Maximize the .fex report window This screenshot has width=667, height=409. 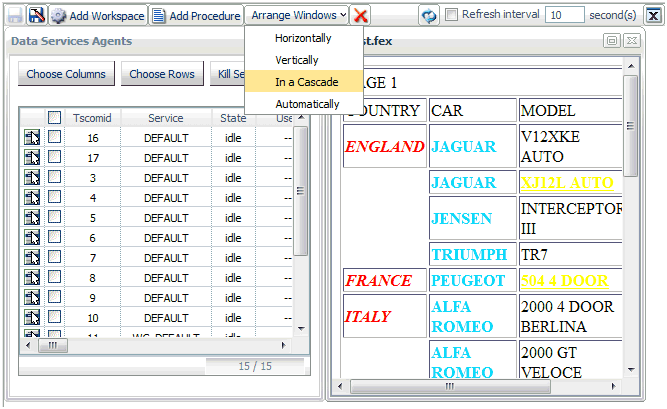coord(612,41)
